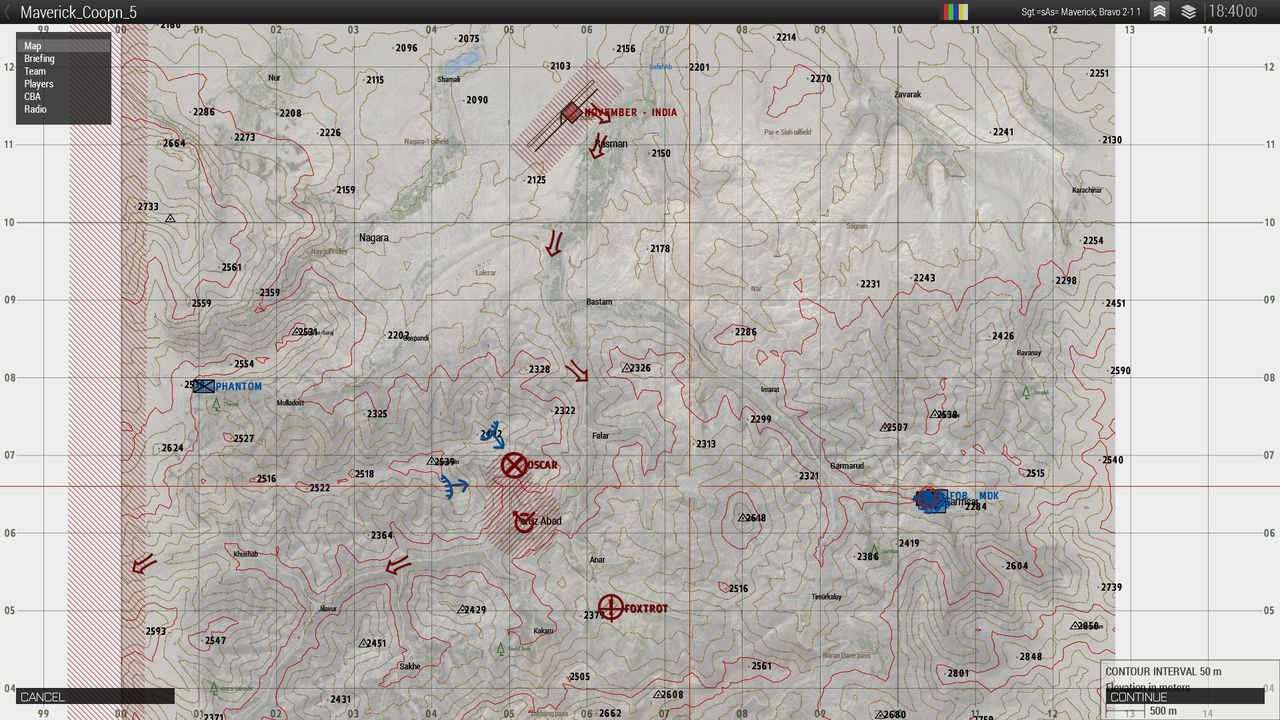The height and width of the screenshot is (720, 1280).
Task: Click the mission clock showing 18:40
Action: (x=1232, y=12)
